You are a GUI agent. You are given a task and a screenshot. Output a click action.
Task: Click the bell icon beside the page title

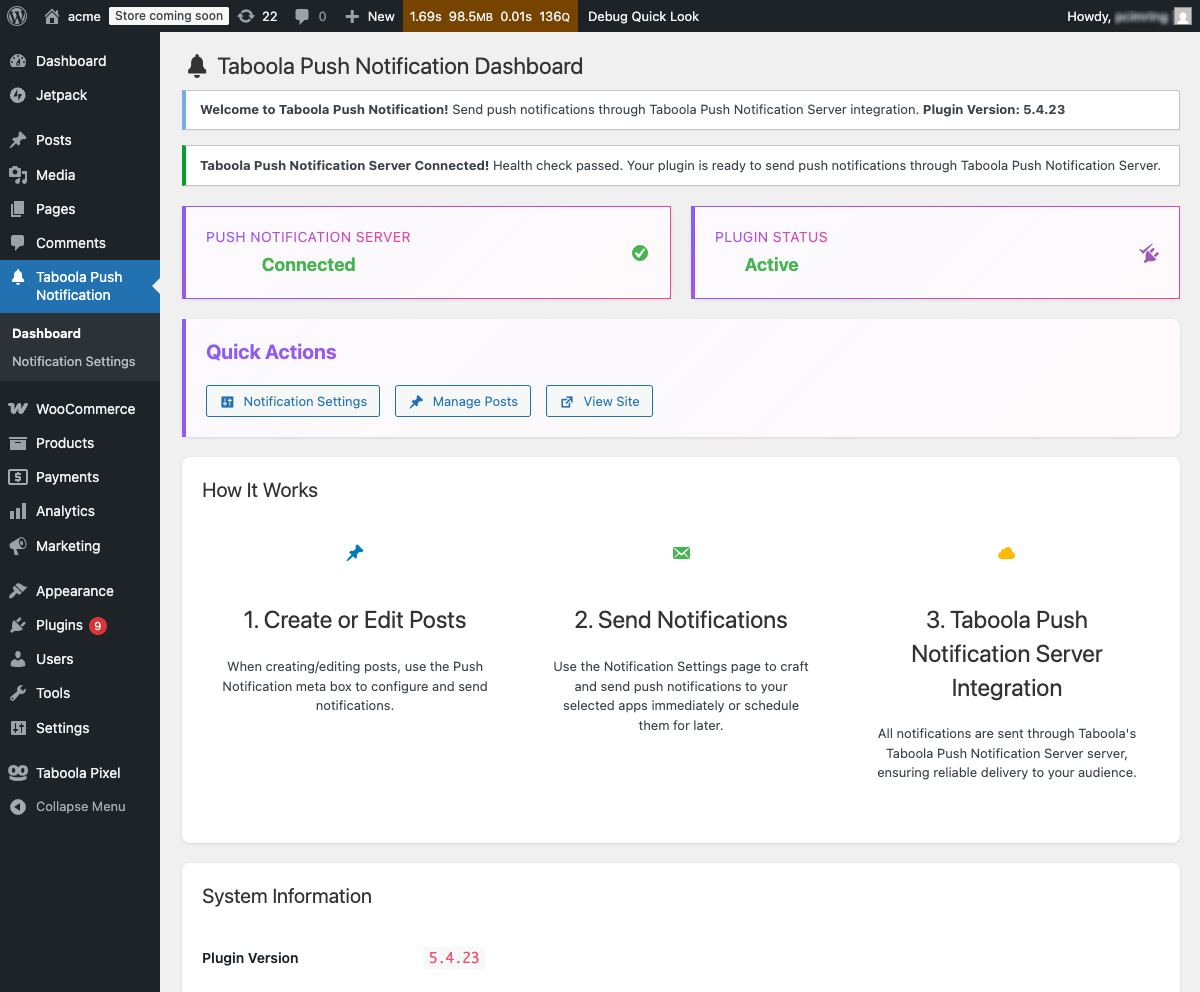click(x=197, y=67)
